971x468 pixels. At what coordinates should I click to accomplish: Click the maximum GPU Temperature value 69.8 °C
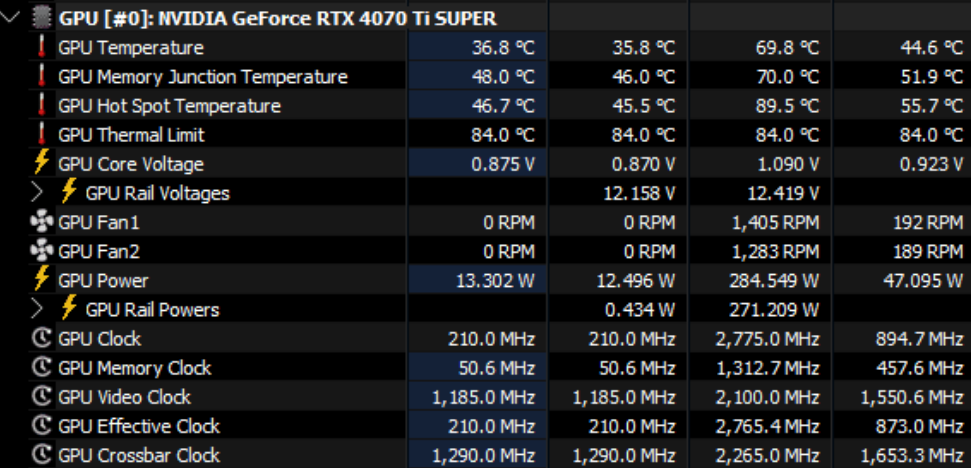coord(787,48)
